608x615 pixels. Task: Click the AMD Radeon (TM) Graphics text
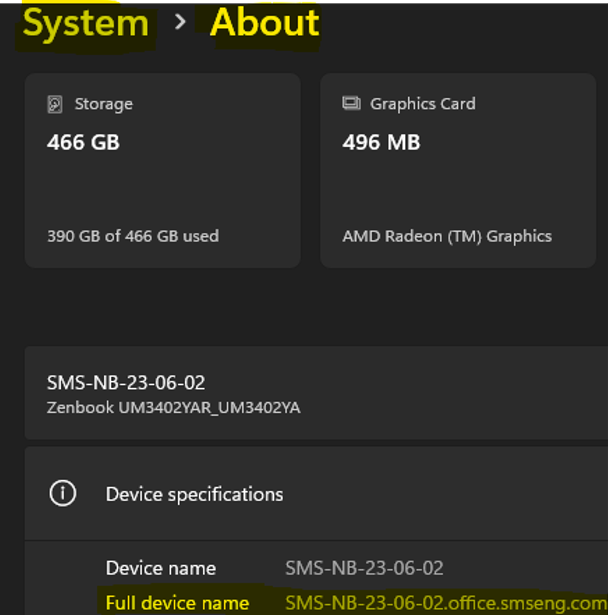446,236
